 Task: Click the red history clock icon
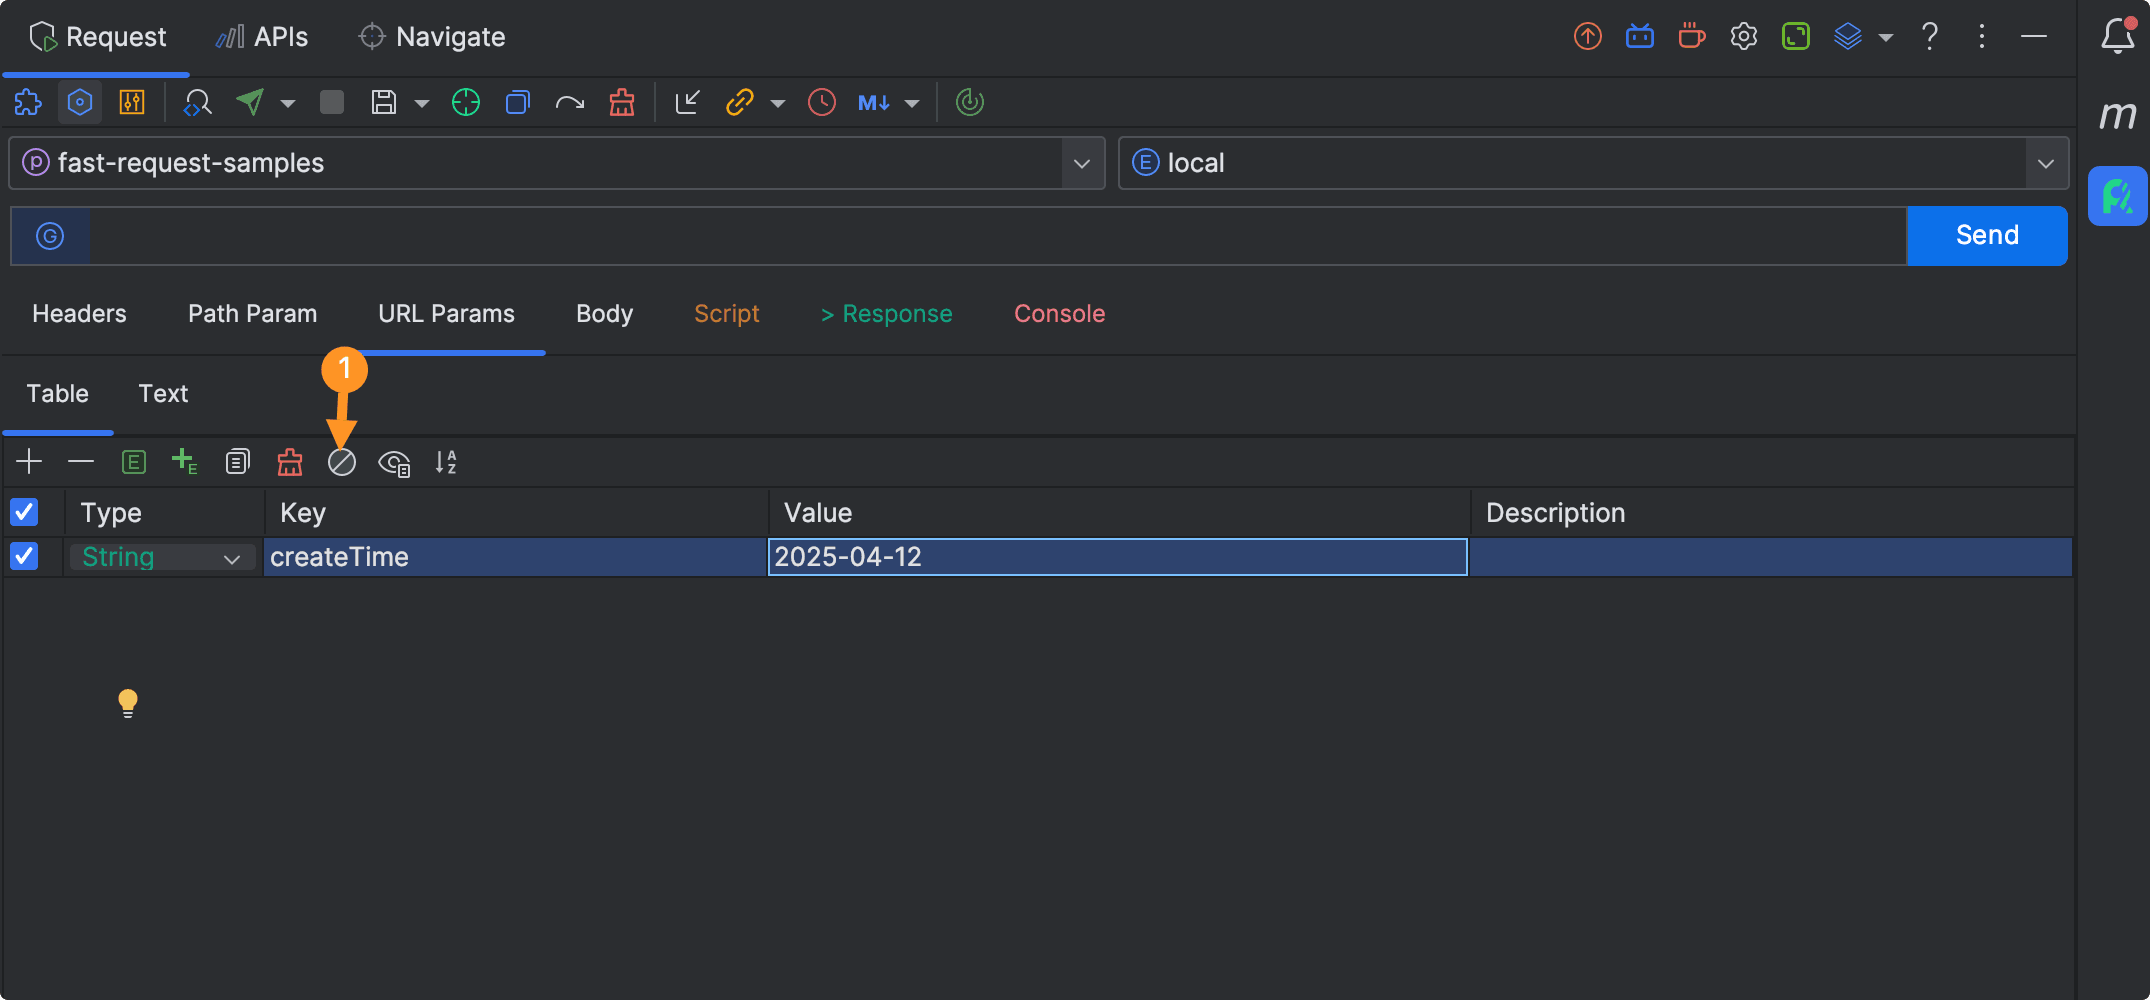822,102
